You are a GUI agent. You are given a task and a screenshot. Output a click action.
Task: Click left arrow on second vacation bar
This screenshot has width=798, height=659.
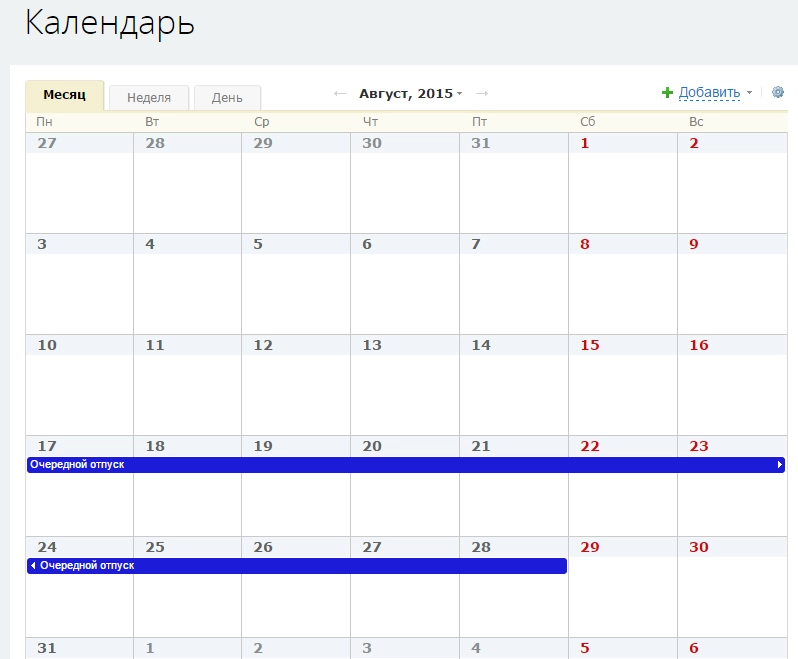coord(33,566)
